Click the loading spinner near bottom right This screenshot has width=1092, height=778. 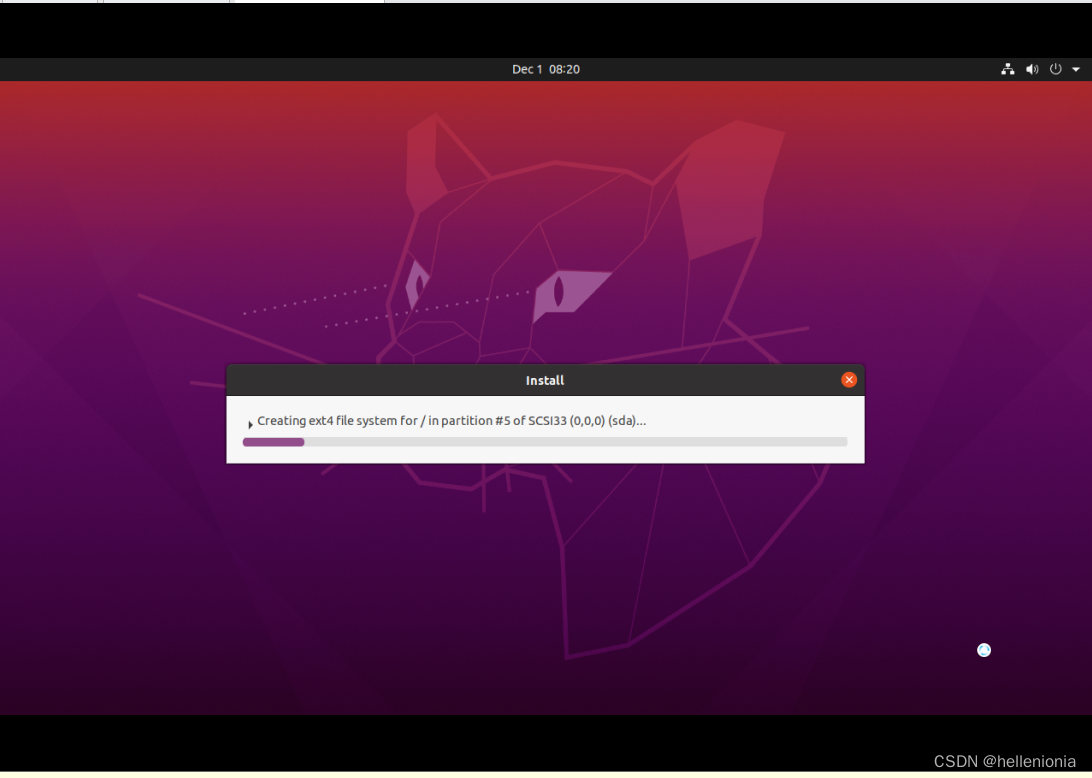tap(983, 650)
